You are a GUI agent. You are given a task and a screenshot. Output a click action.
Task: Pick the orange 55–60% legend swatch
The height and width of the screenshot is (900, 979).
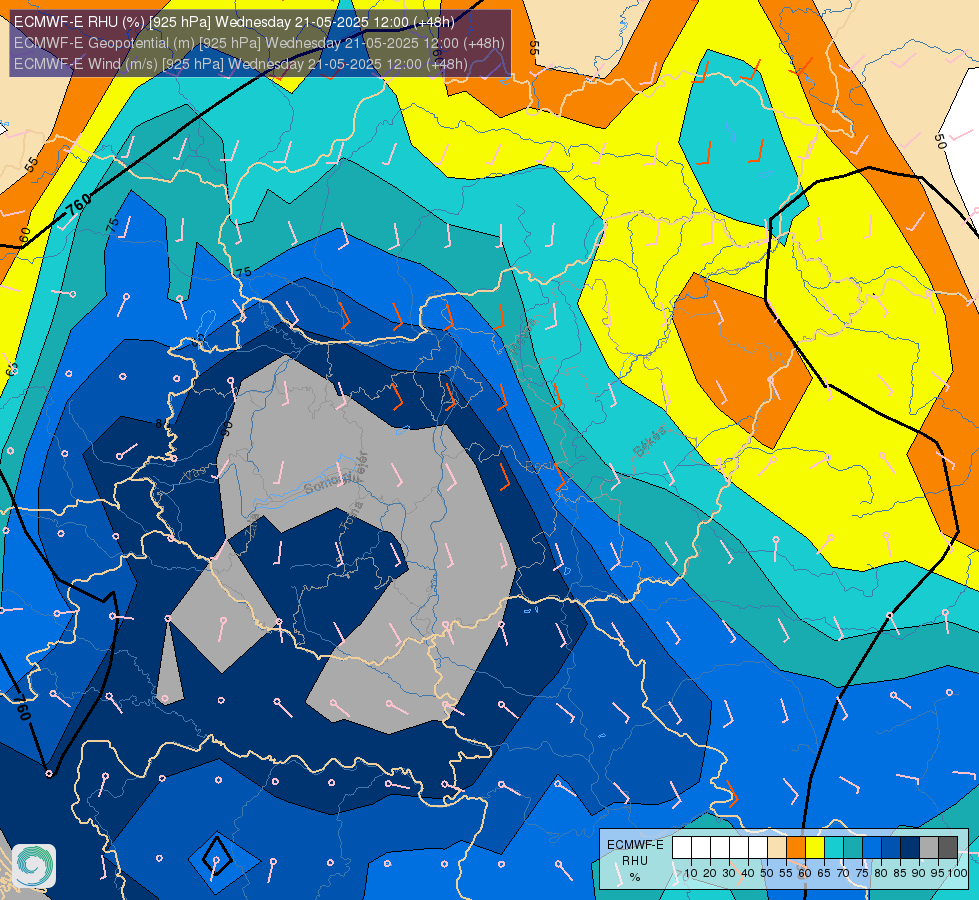tap(796, 847)
